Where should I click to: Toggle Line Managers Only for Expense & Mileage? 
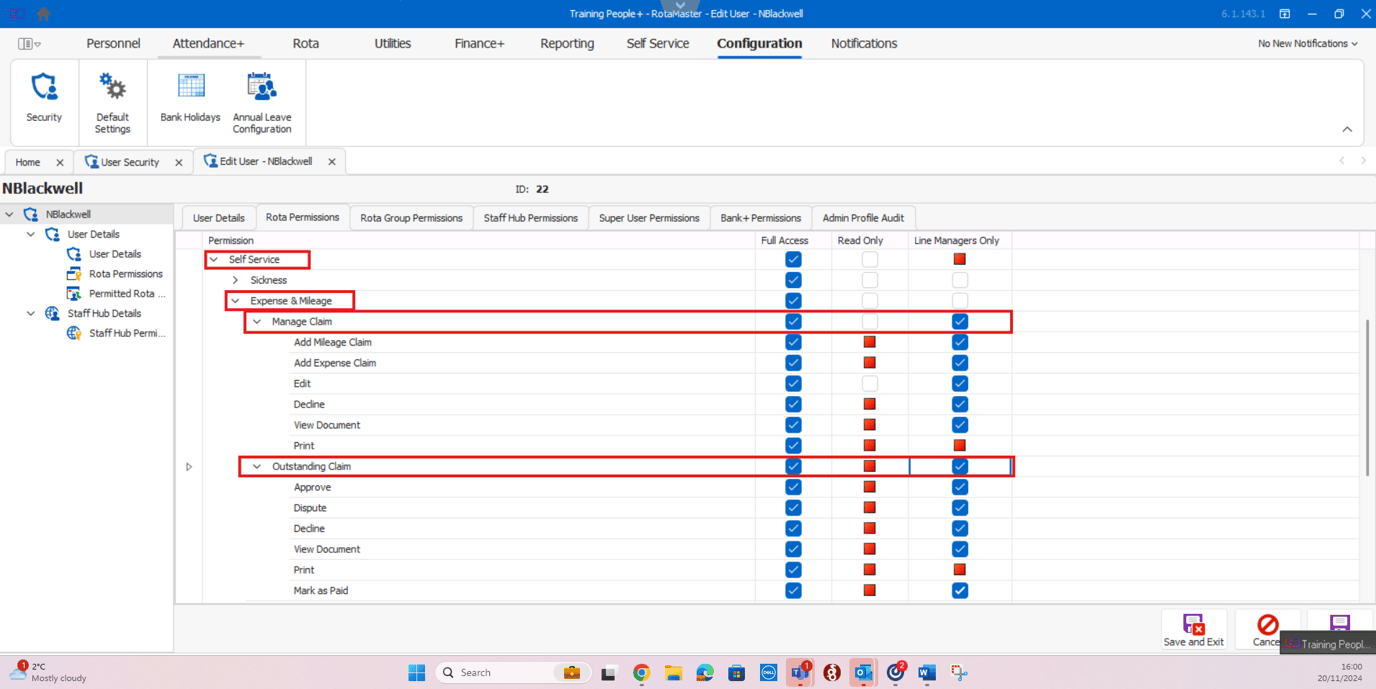(x=960, y=301)
